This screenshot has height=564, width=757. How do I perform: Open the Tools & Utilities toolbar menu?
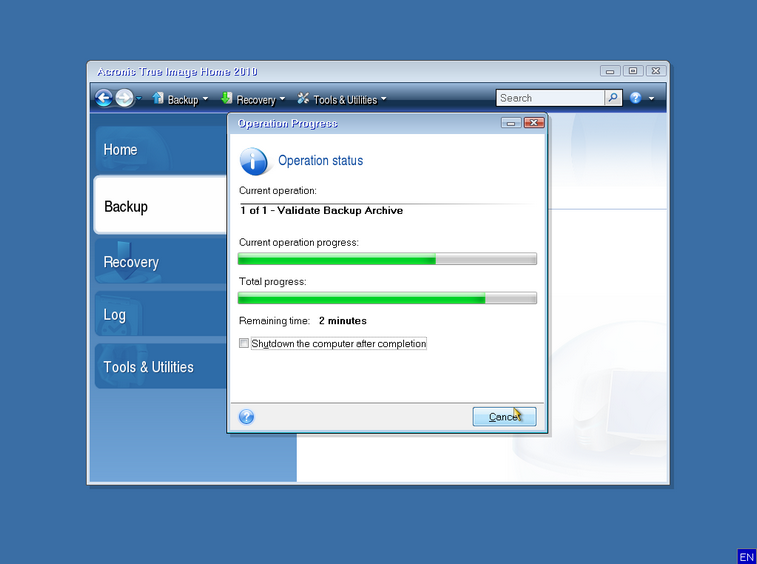(x=342, y=99)
